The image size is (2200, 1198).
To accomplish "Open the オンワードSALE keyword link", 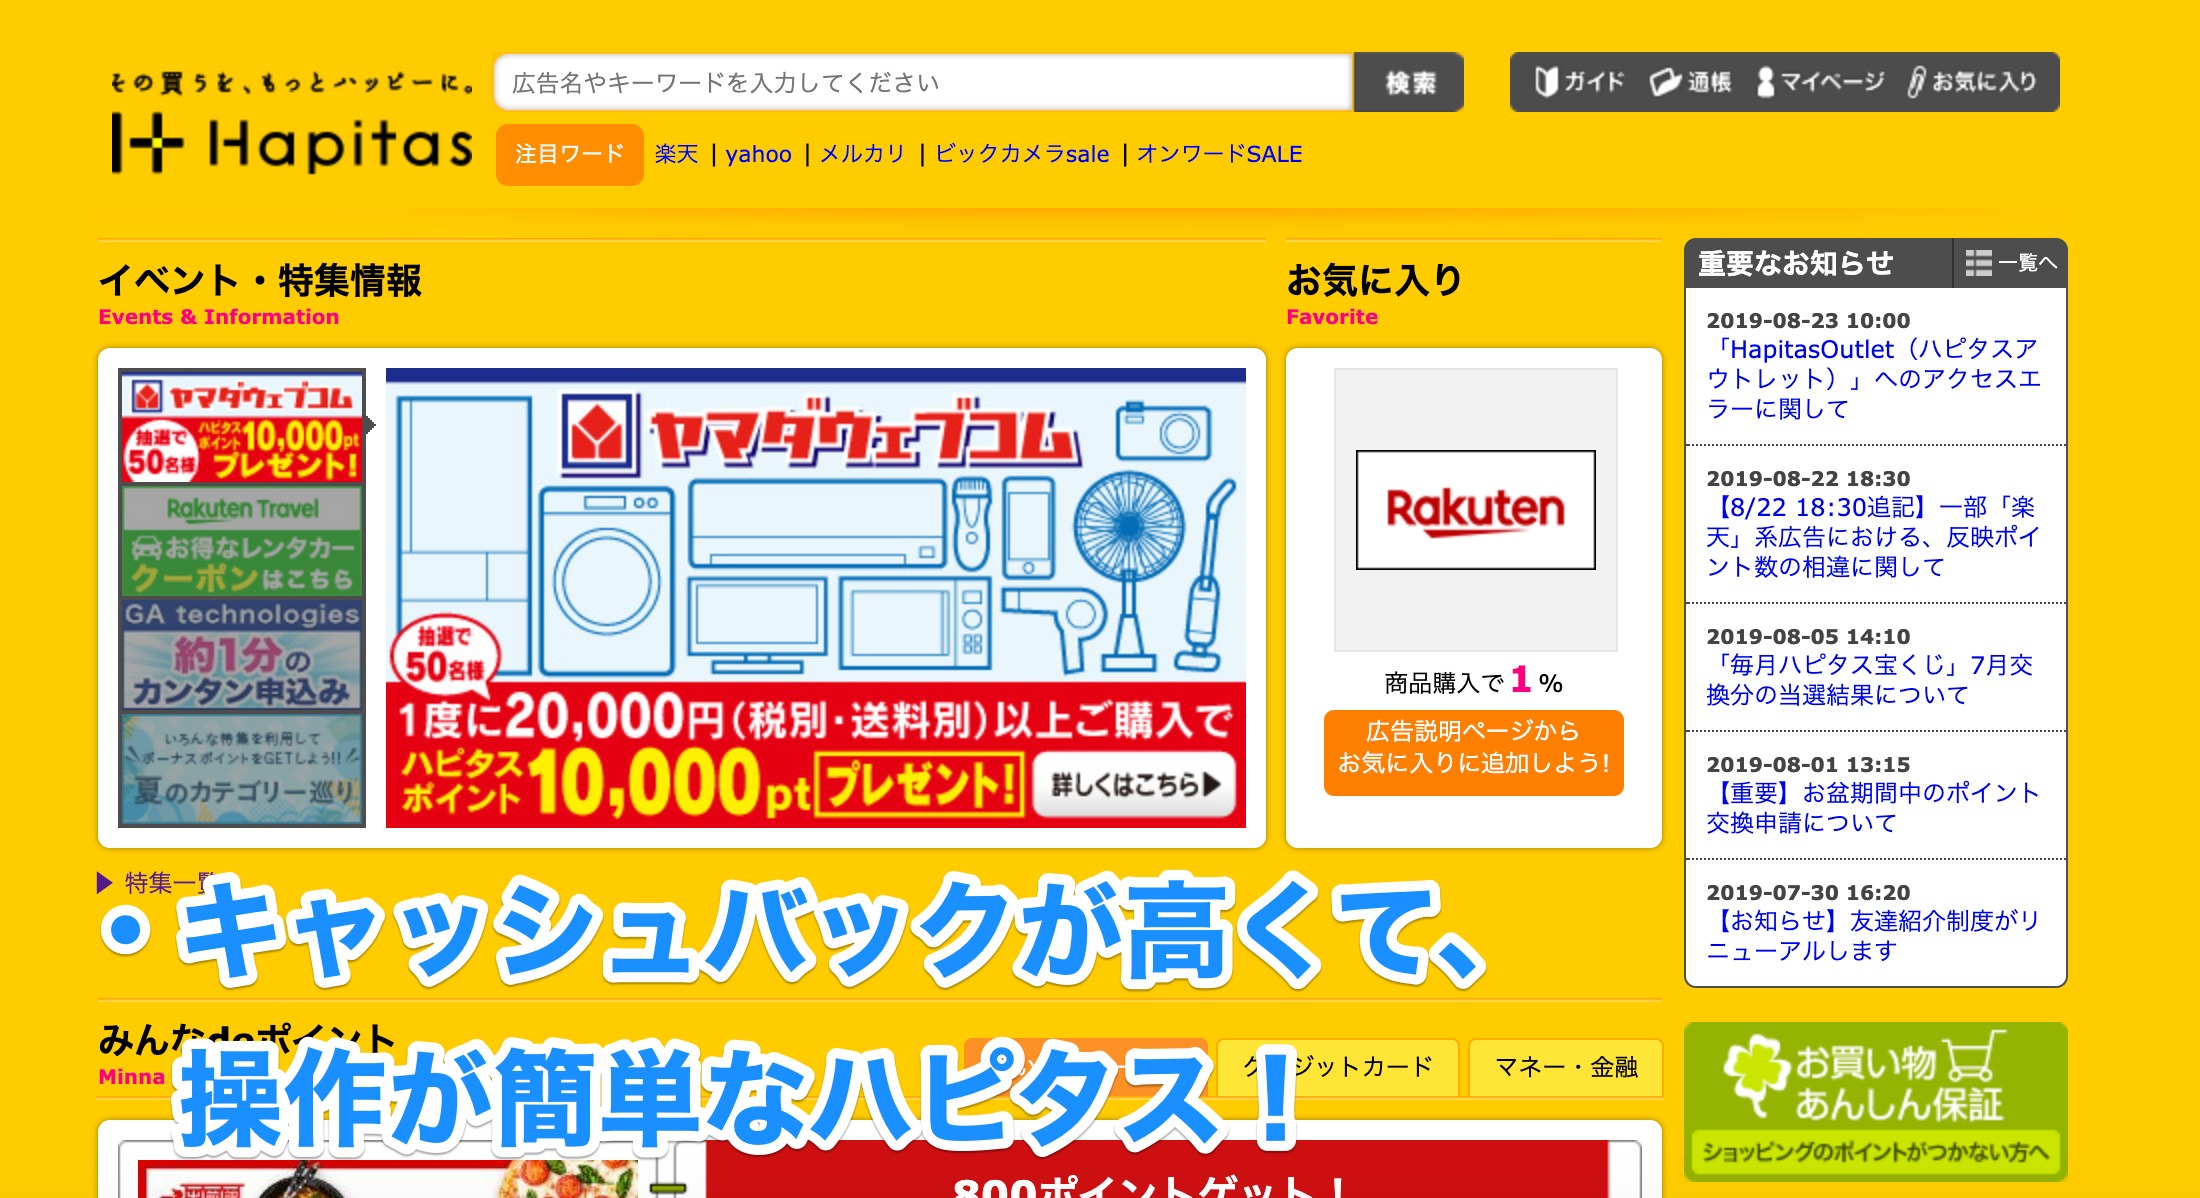I will pos(1220,154).
